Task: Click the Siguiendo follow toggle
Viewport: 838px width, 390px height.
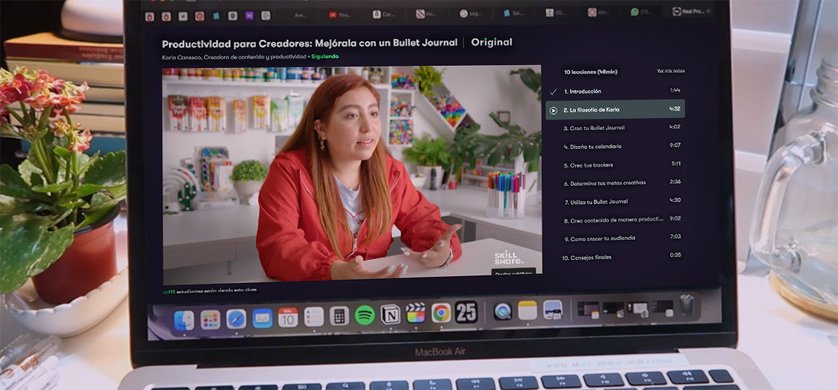Action: 325,56
